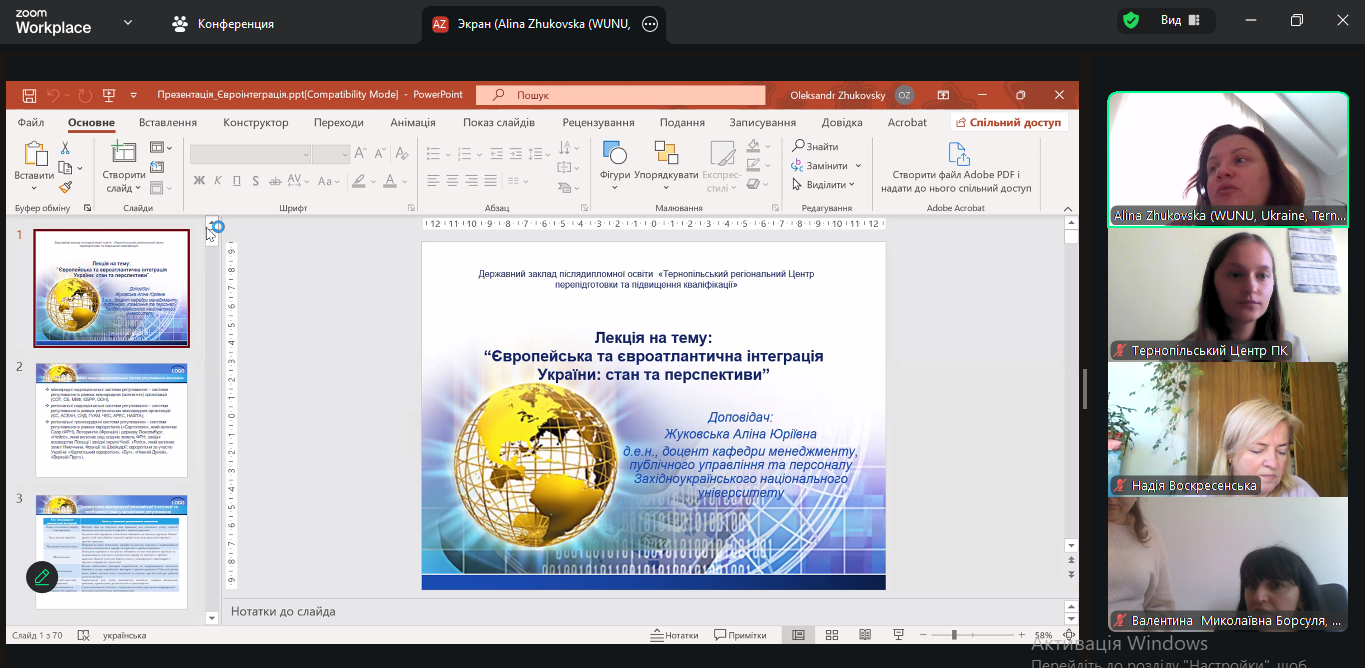Viewport: 1365px width, 668px height.
Task: Expand the Створити слайд dropdown arrow
Action: (x=138, y=188)
